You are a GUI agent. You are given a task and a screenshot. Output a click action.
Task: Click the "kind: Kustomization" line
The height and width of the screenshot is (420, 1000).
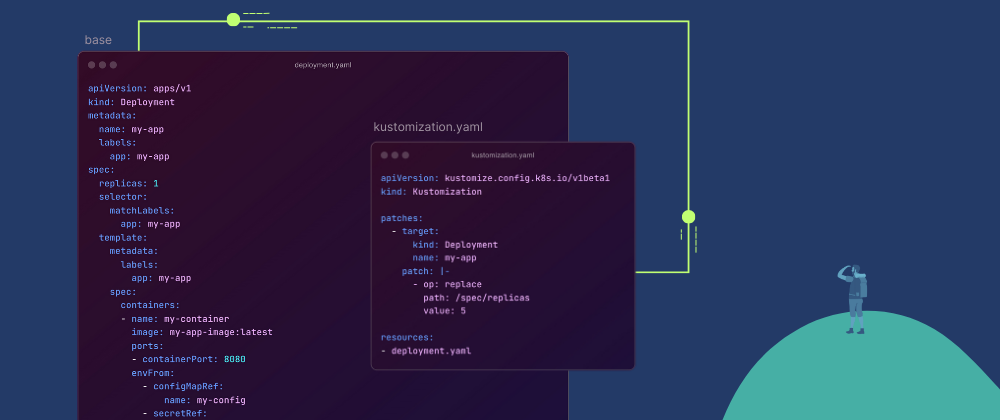click(432, 191)
